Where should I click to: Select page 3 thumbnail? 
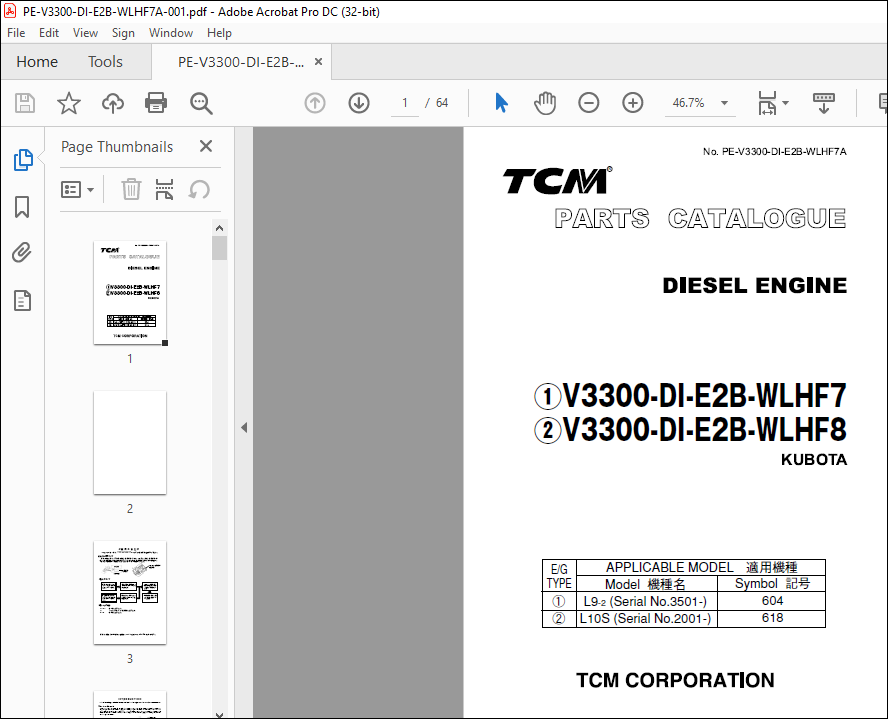coord(130,593)
